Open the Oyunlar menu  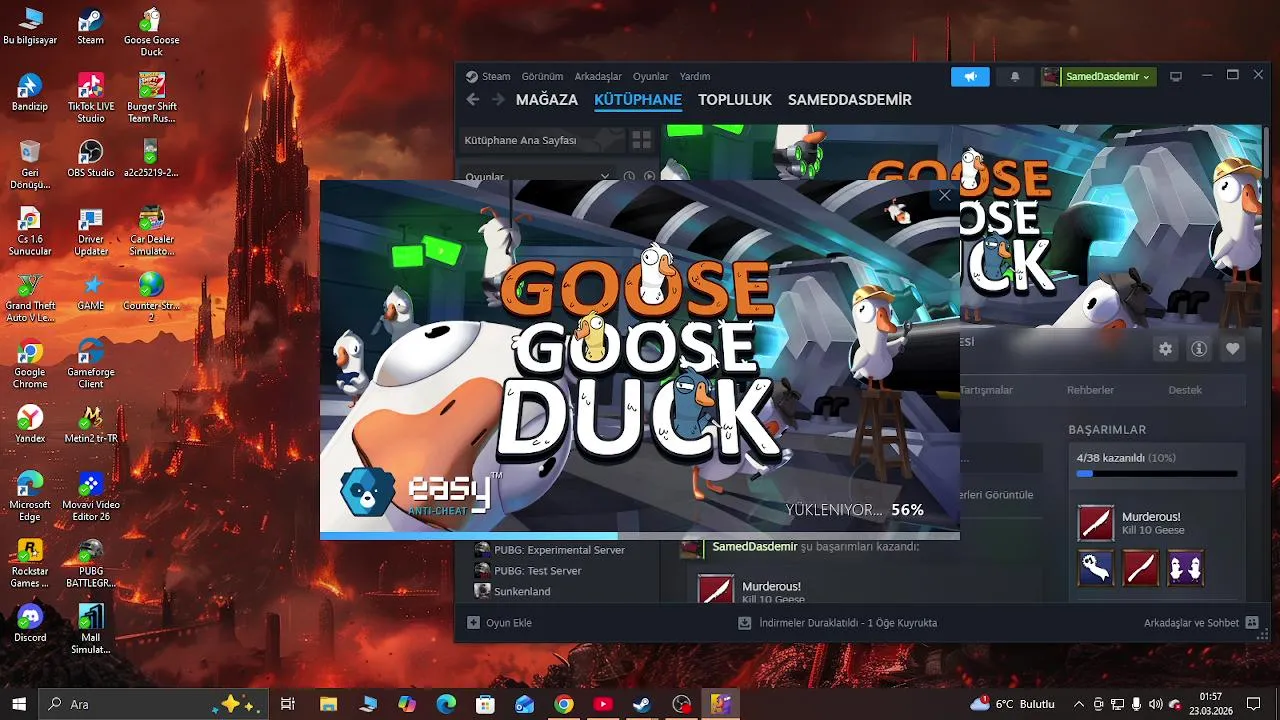tap(651, 76)
